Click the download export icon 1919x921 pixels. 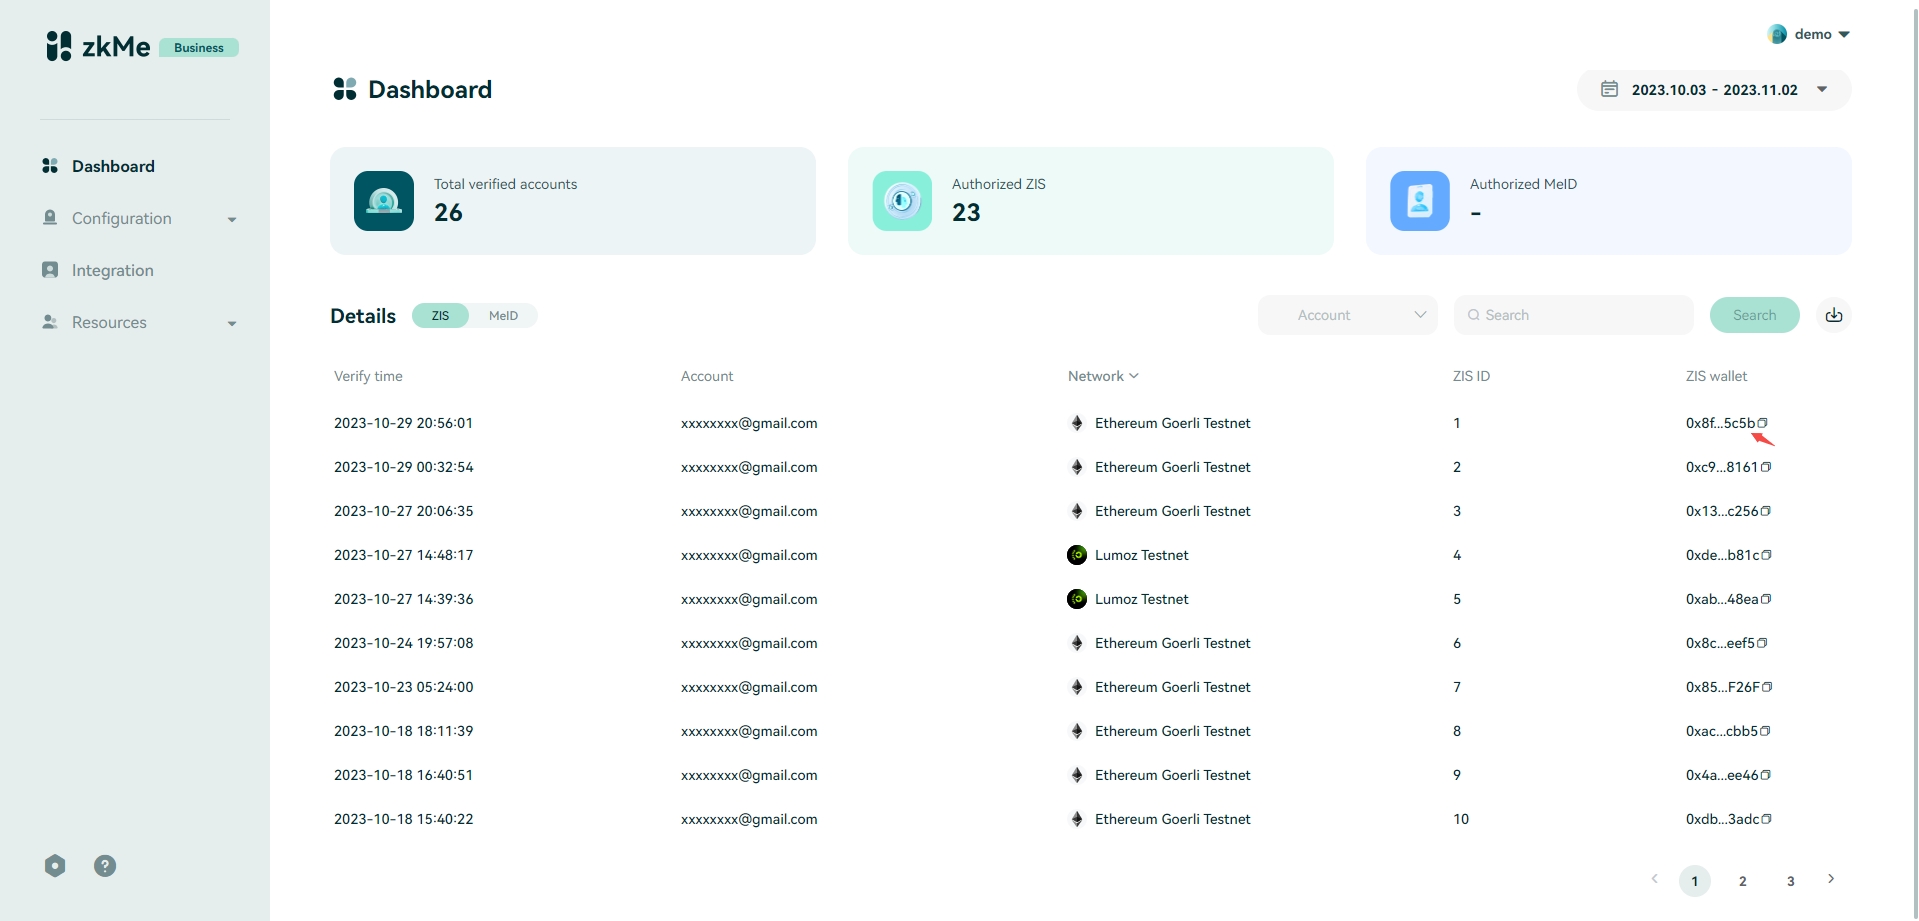click(1833, 315)
